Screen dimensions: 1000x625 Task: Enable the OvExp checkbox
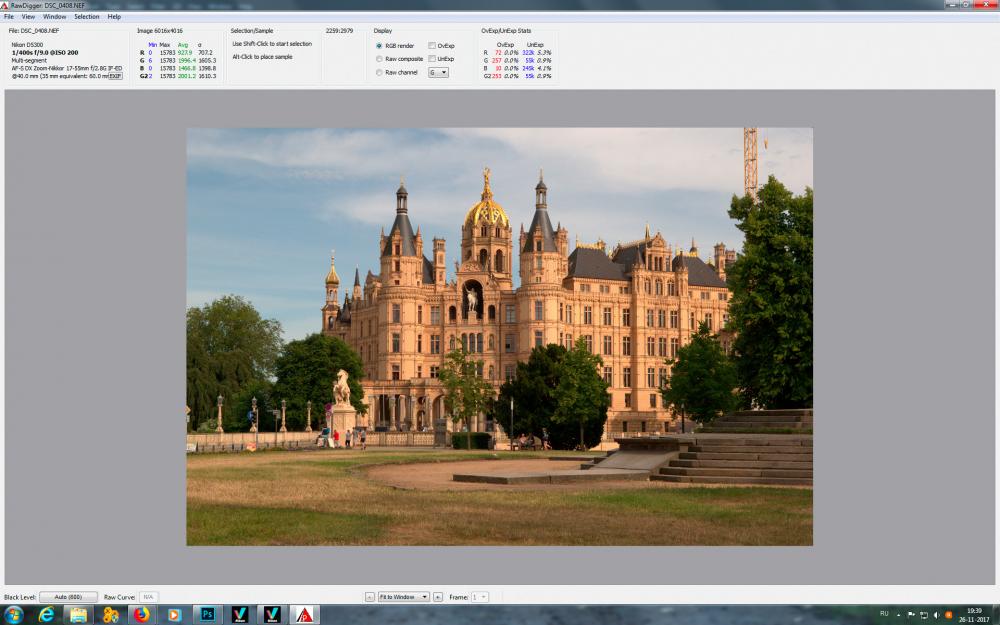(432, 46)
